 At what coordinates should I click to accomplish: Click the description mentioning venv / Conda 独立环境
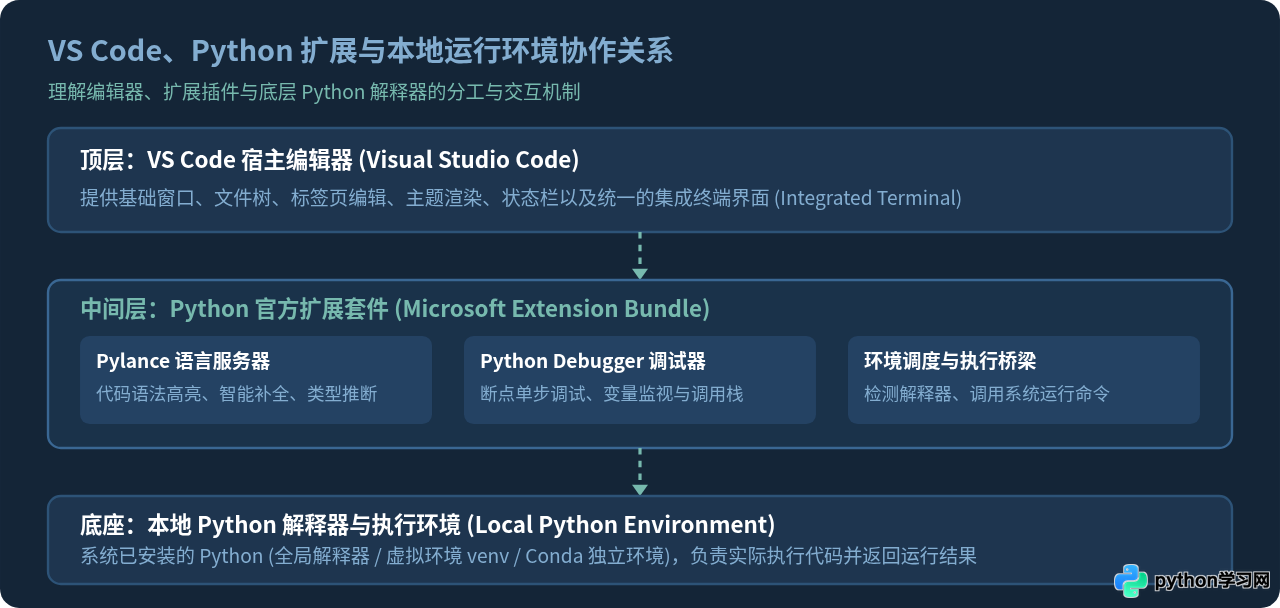(x=528, y=556)
